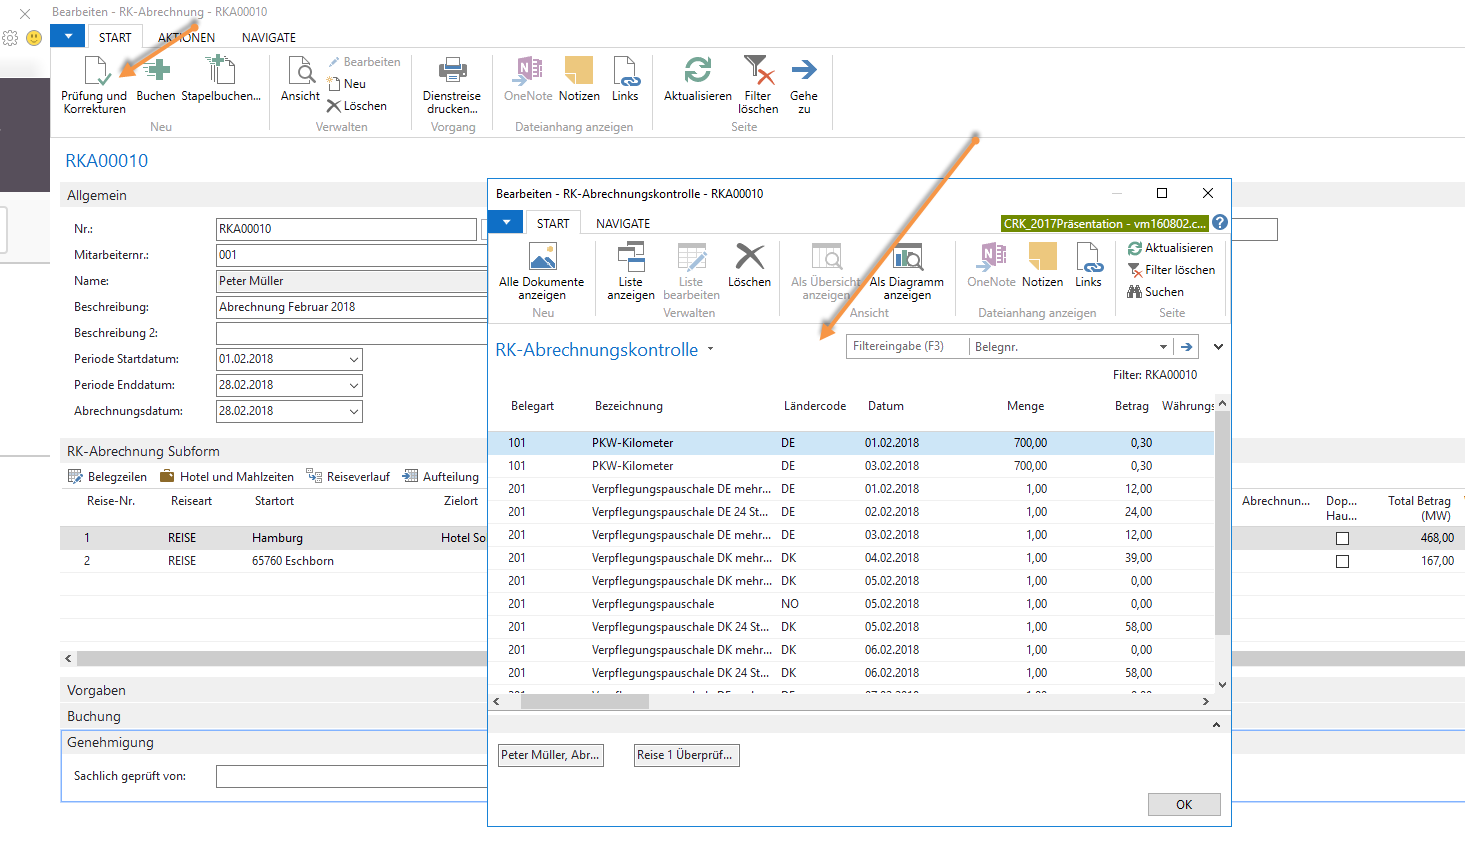Toggle Dop. Hau. checkbox for 167,00 row
This screenshot has height=867, width=1465.
(x=1342, y=561)
